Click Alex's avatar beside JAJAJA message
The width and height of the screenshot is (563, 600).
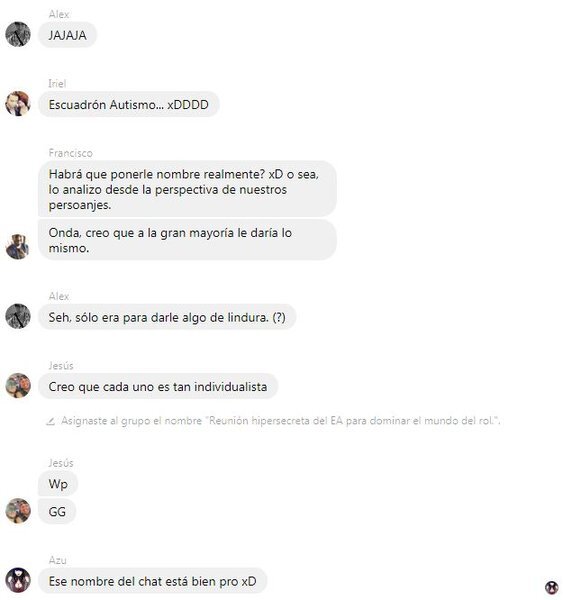point(18,34)
